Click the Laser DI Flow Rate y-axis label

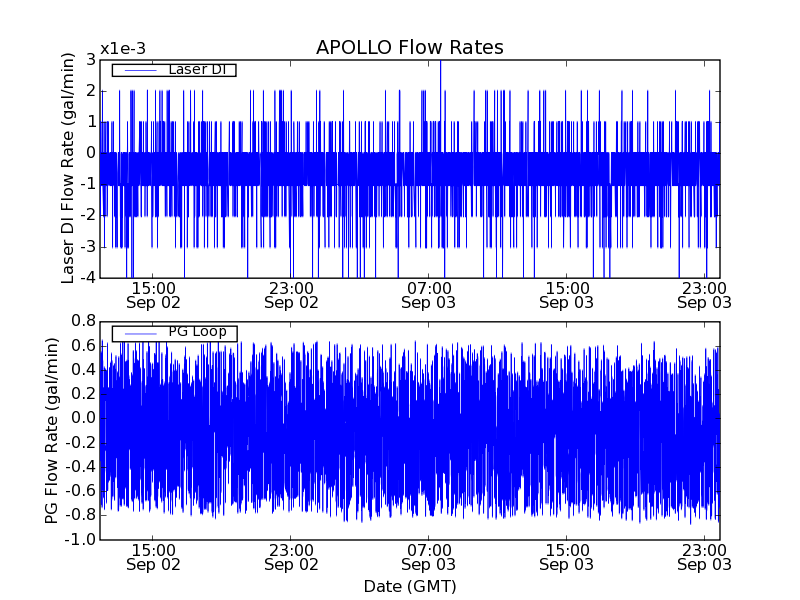(68, 168)
